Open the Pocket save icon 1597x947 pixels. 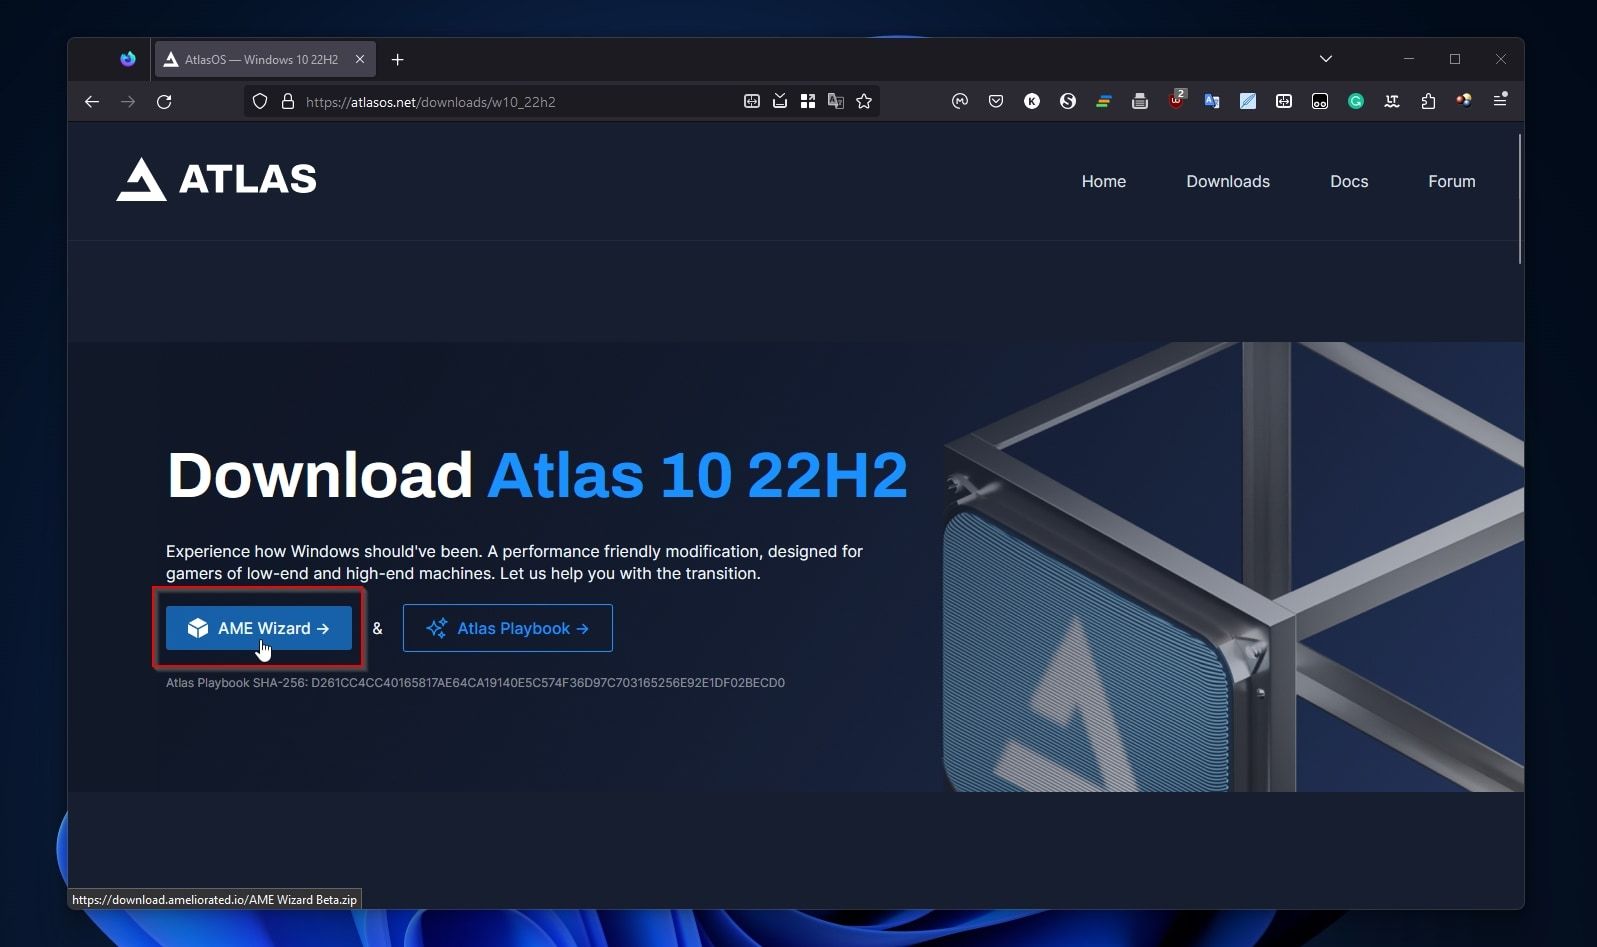click(996, 101)
